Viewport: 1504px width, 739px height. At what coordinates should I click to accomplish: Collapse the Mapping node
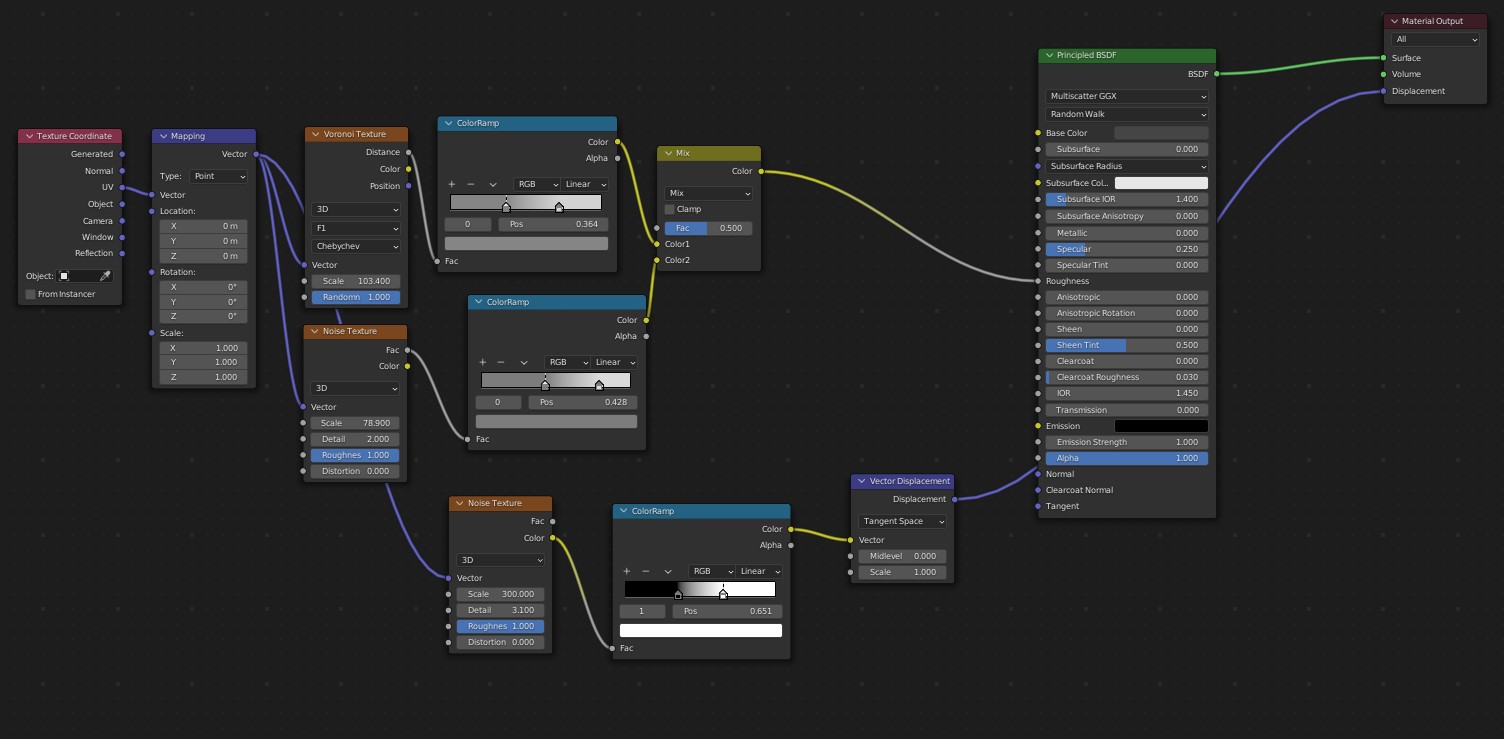point(162,136)
